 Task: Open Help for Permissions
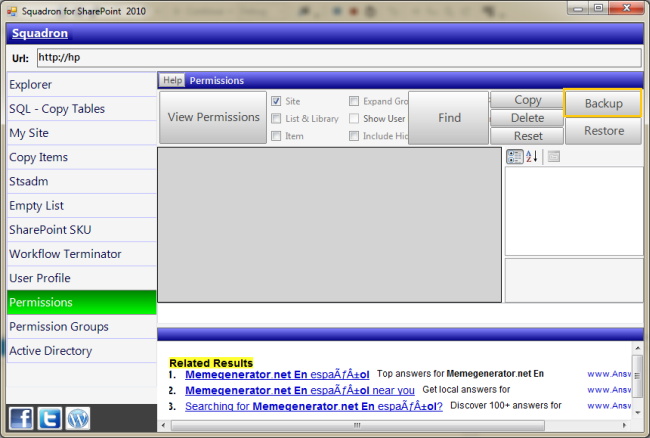coord(172,80)
